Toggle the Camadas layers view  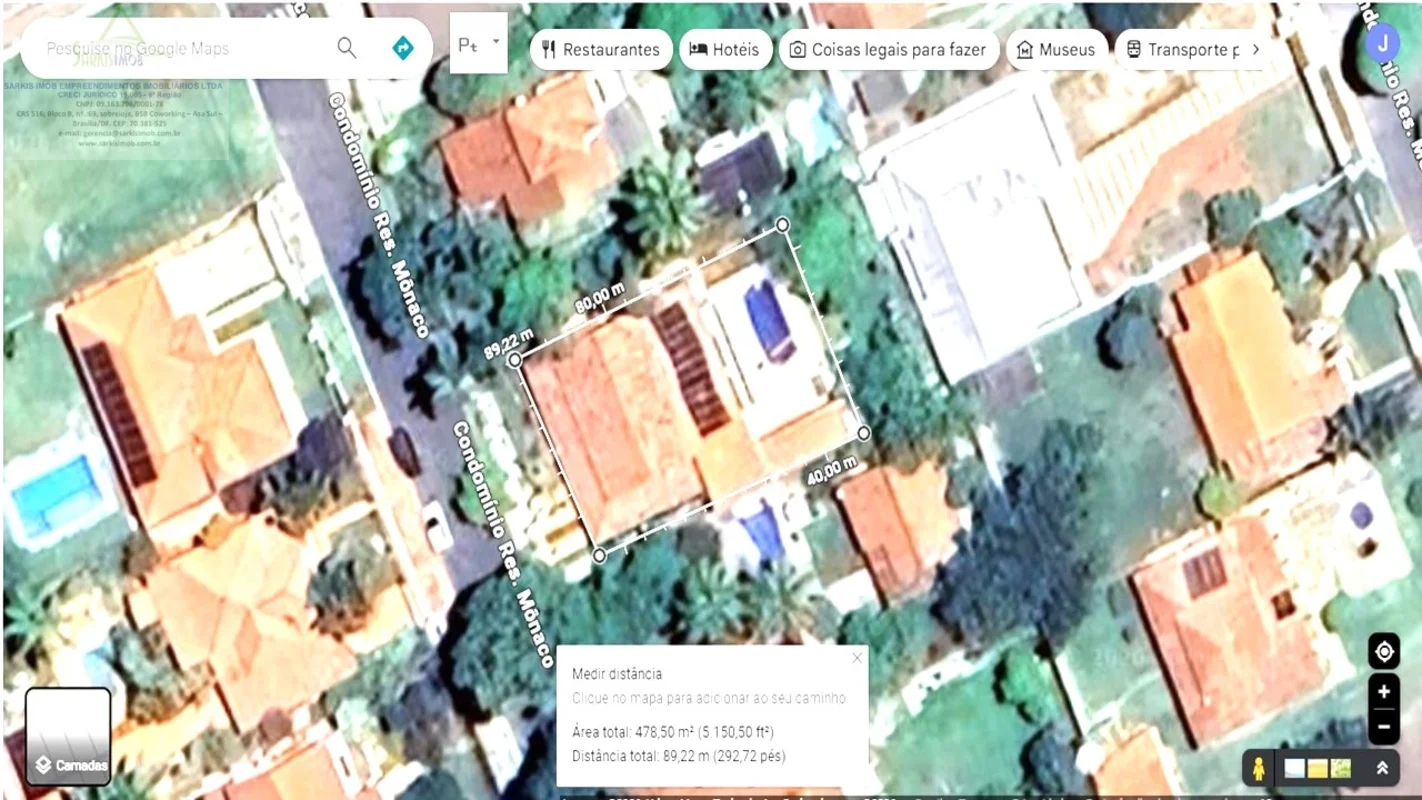tap(68, 737)
